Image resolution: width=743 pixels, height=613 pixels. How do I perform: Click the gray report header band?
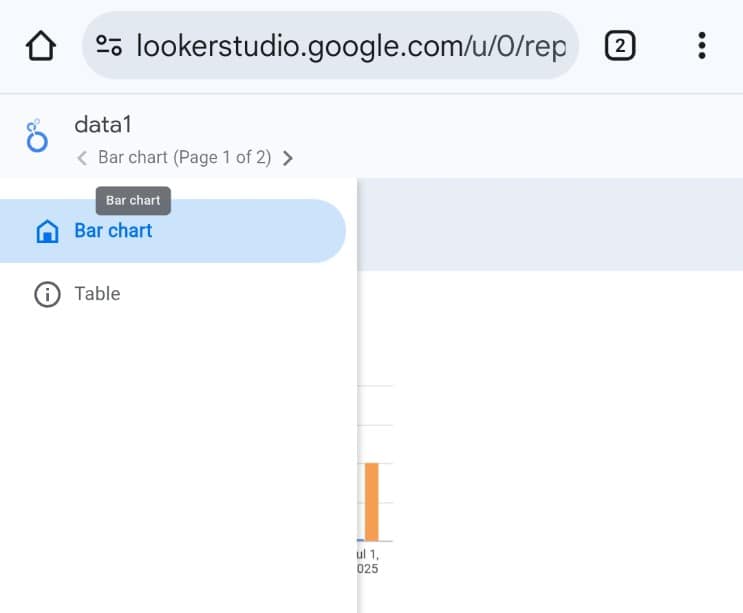(550, 225)
